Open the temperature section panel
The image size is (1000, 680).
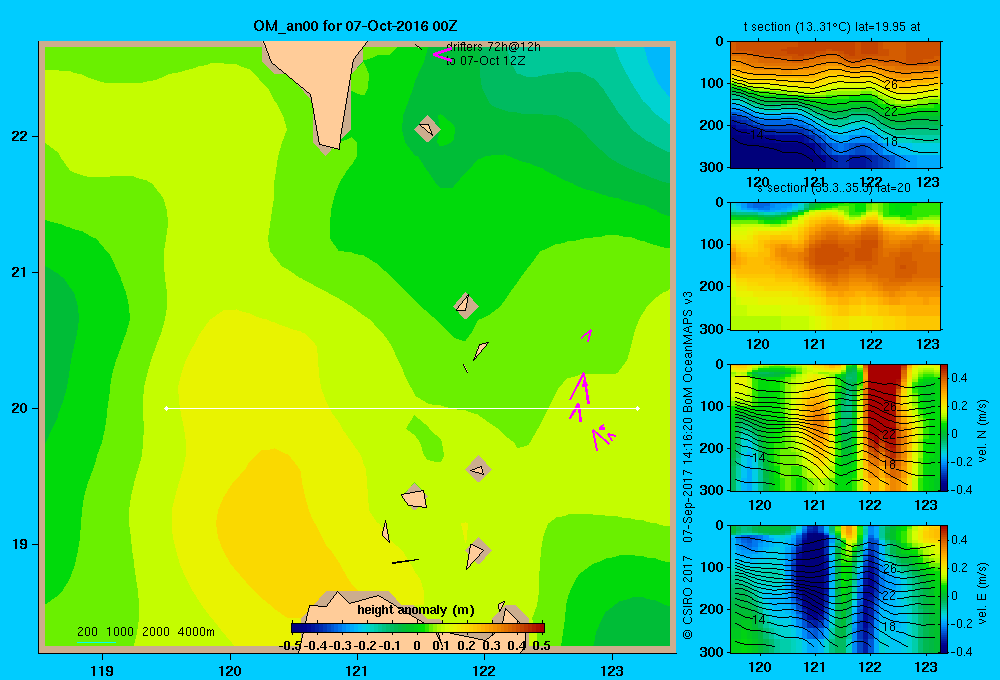click(835, 105)
